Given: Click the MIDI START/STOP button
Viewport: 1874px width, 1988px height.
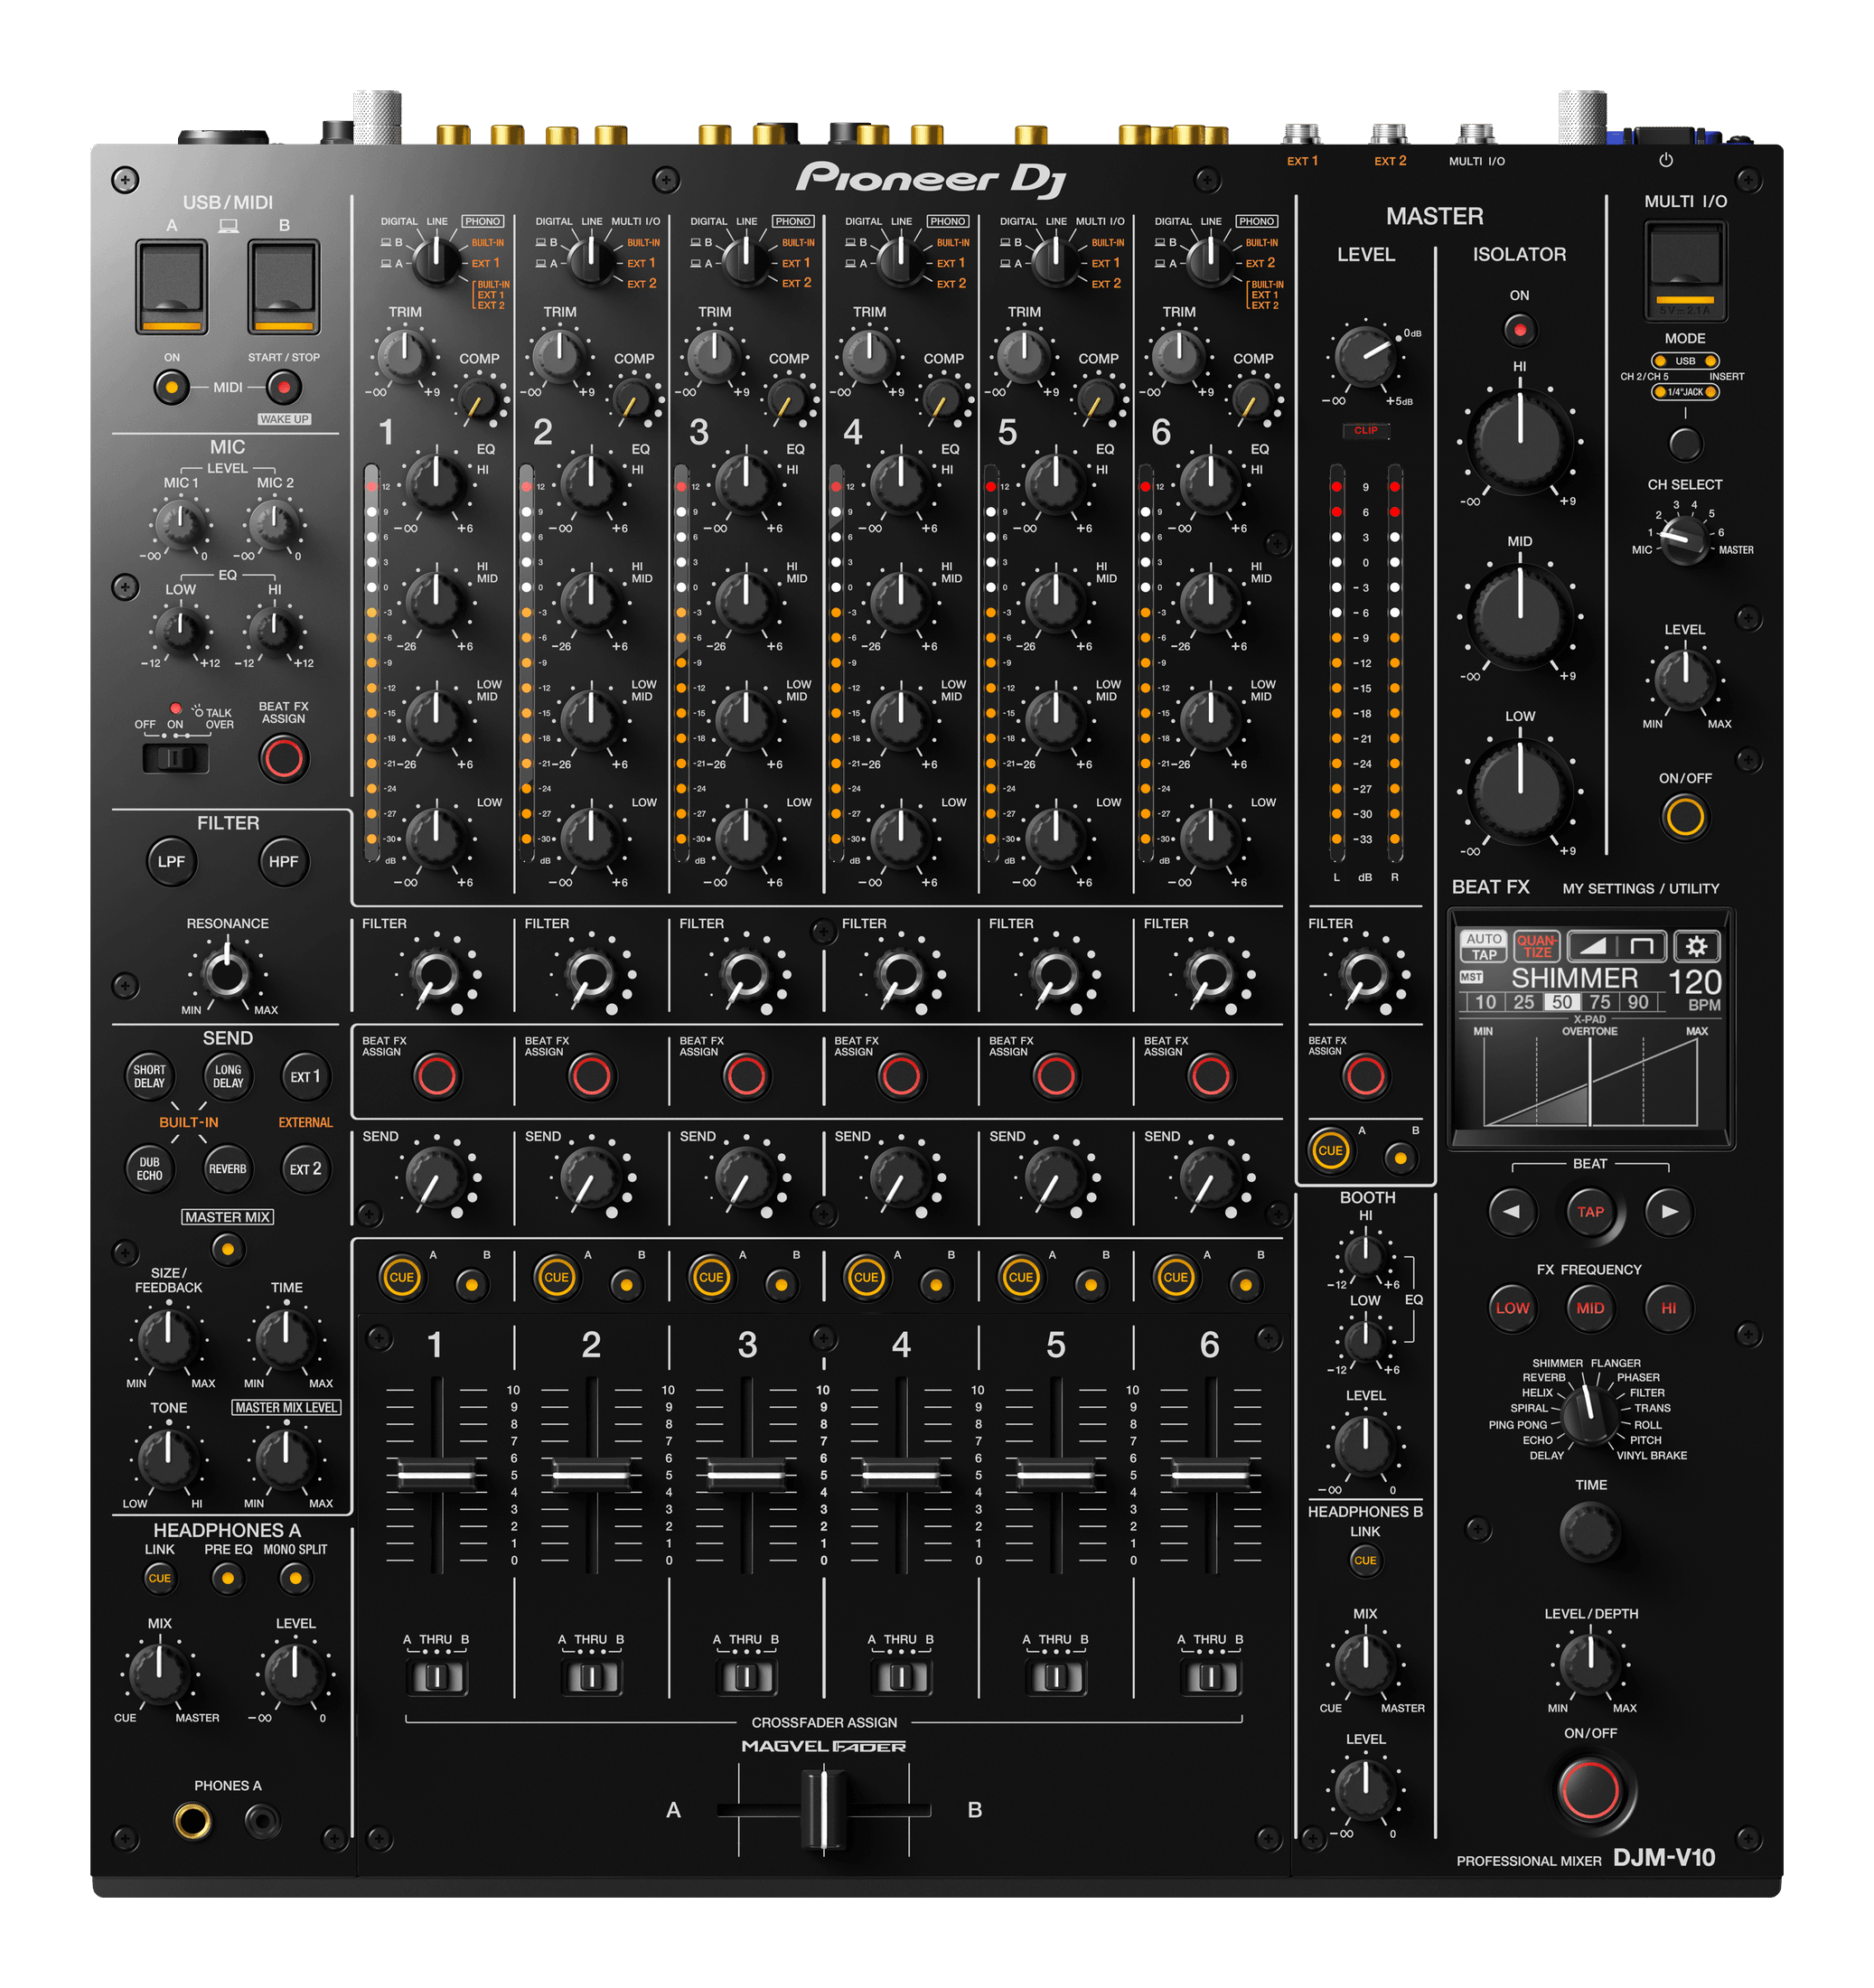Looking at the screenshot, I should point(284,387).
